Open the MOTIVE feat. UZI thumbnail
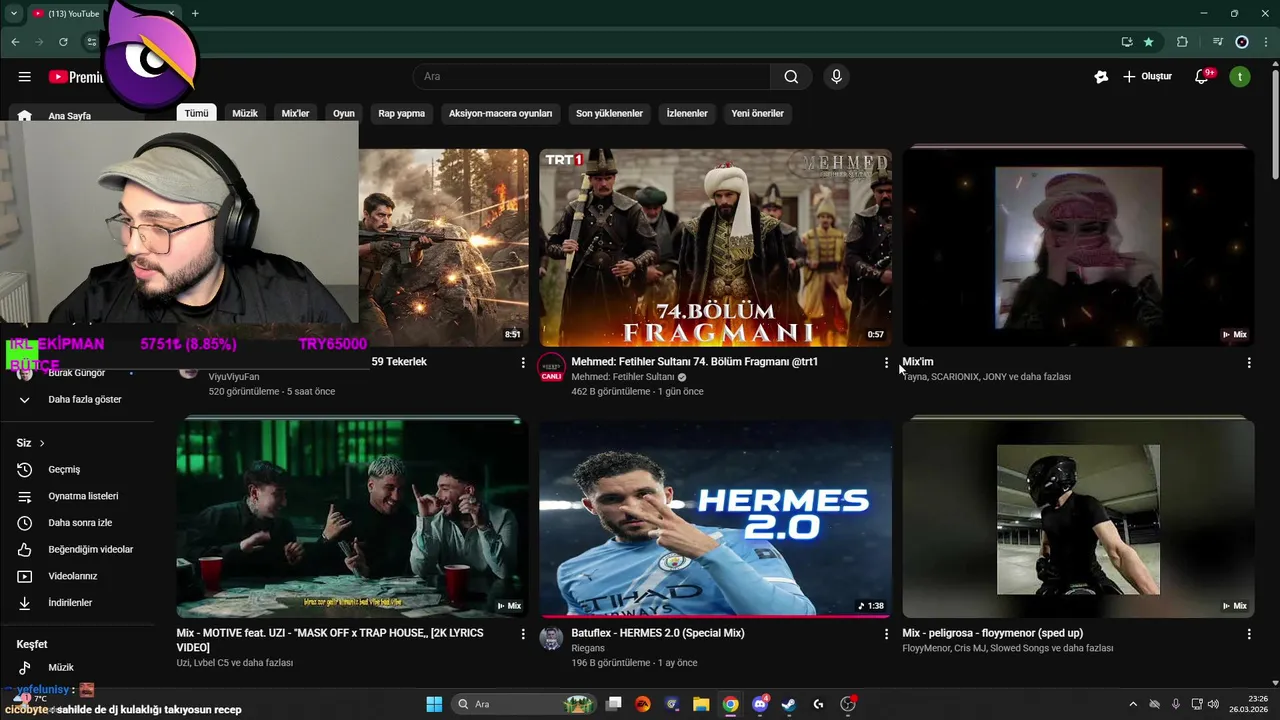 tap(352, 519)
